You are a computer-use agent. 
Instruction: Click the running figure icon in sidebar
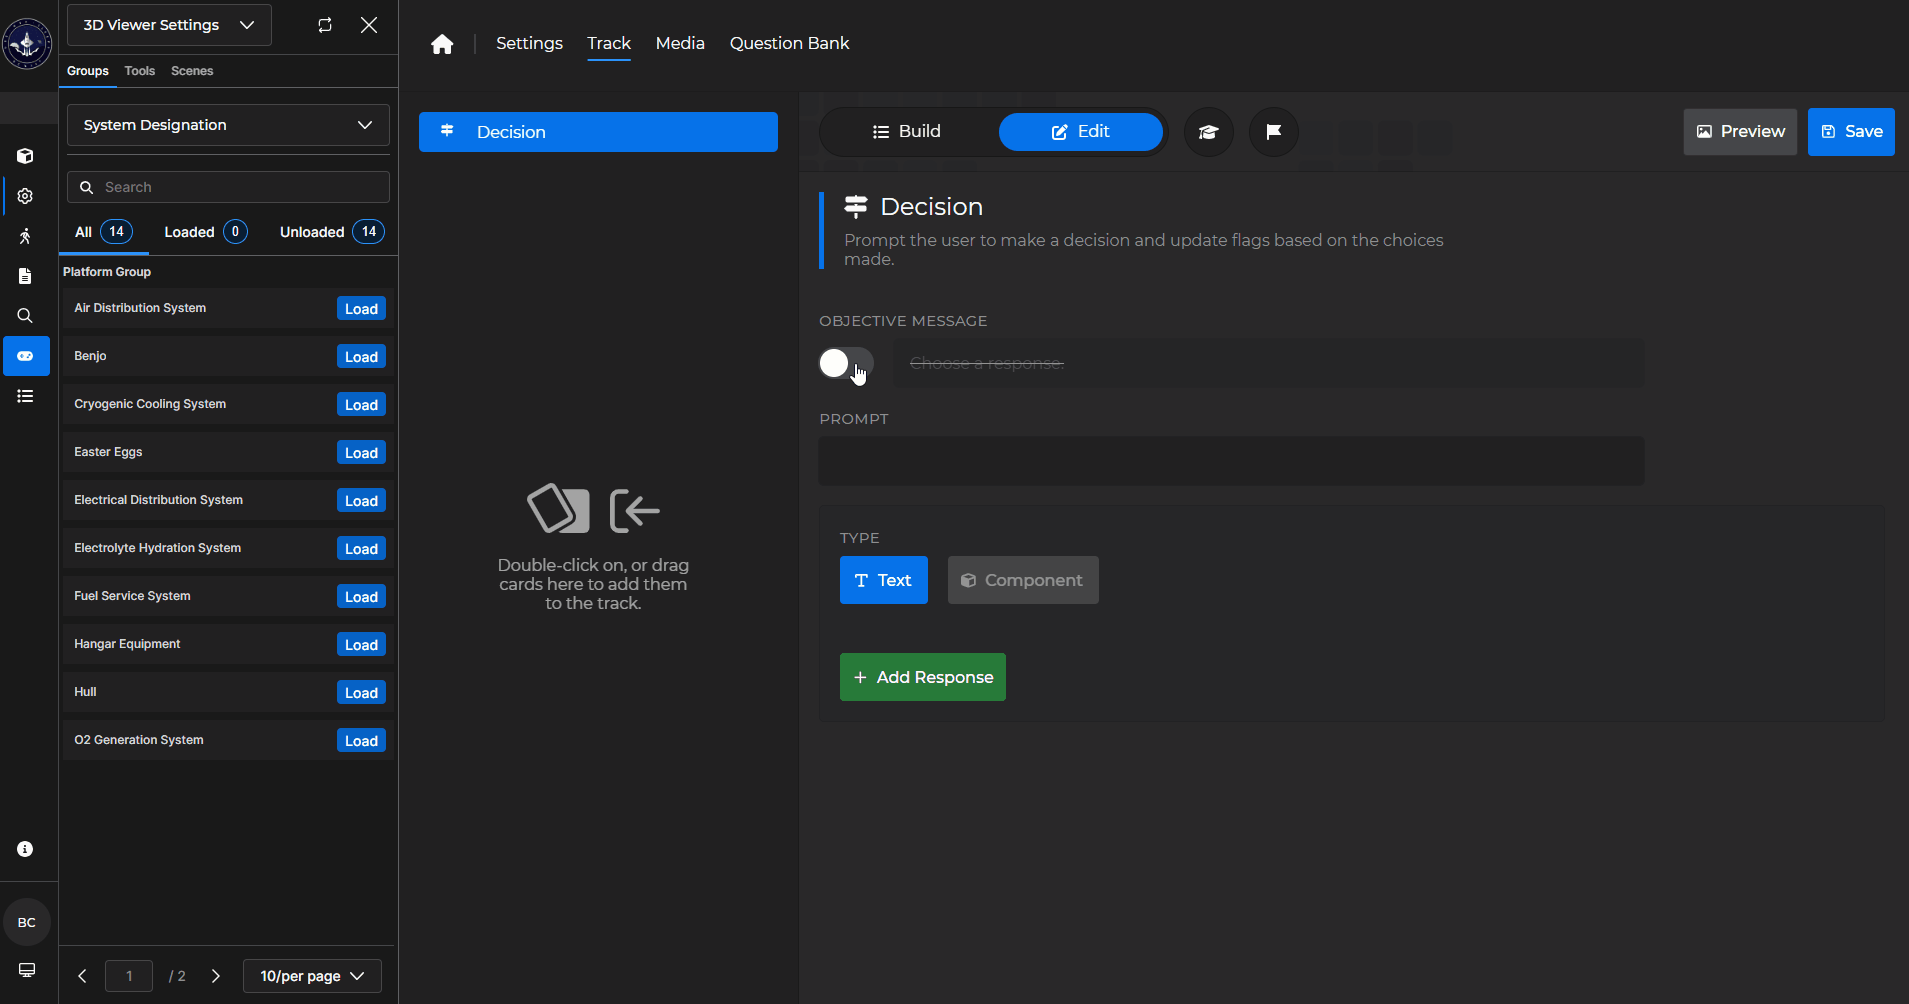pyautogui.click(x=25, y=236)
